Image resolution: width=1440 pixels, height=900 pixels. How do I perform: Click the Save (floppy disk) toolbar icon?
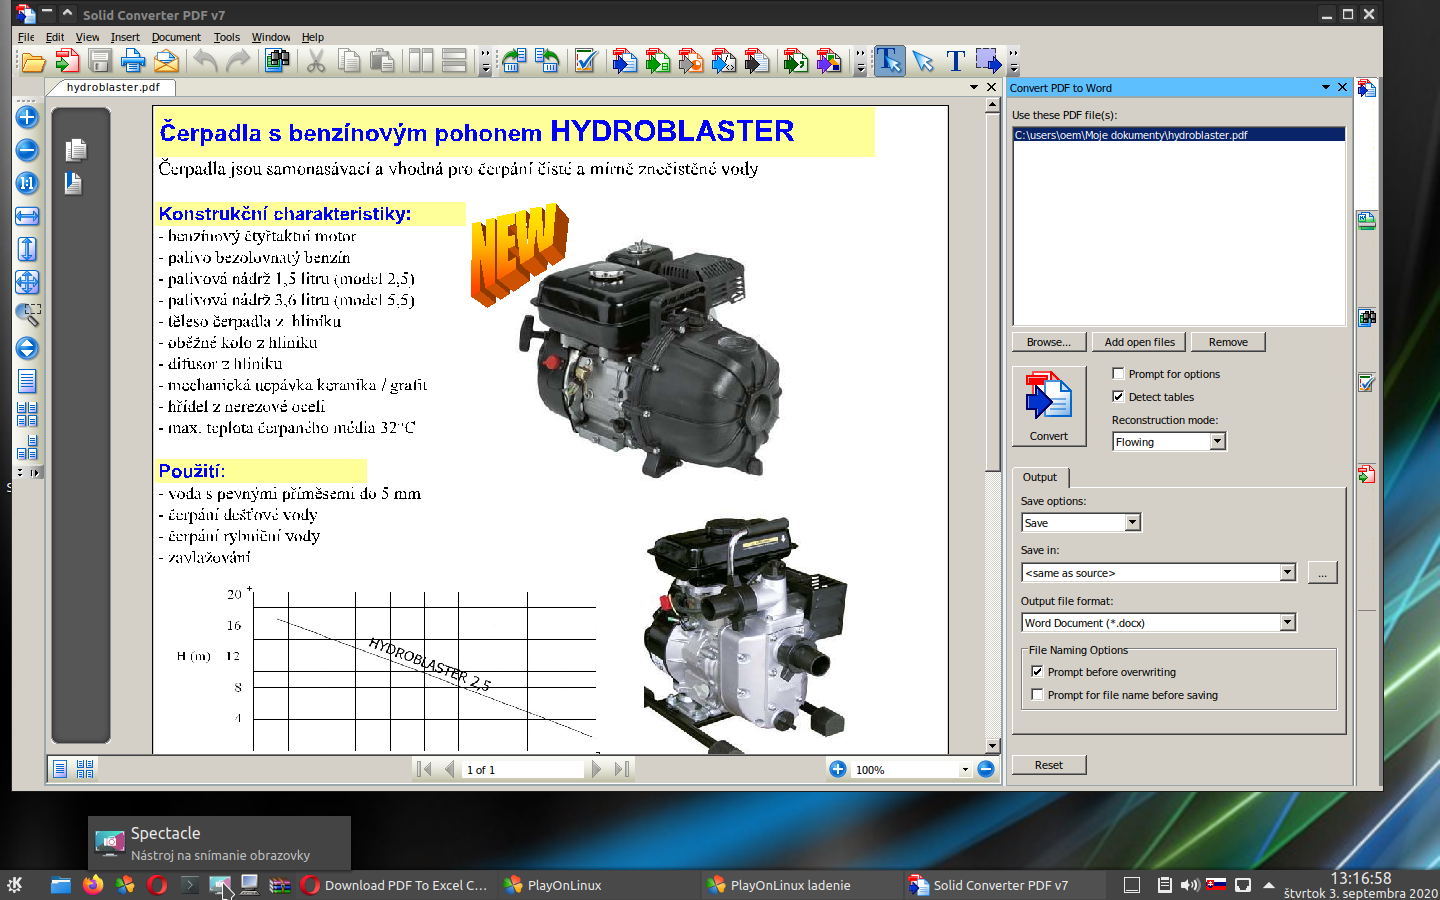coord(100,62)
